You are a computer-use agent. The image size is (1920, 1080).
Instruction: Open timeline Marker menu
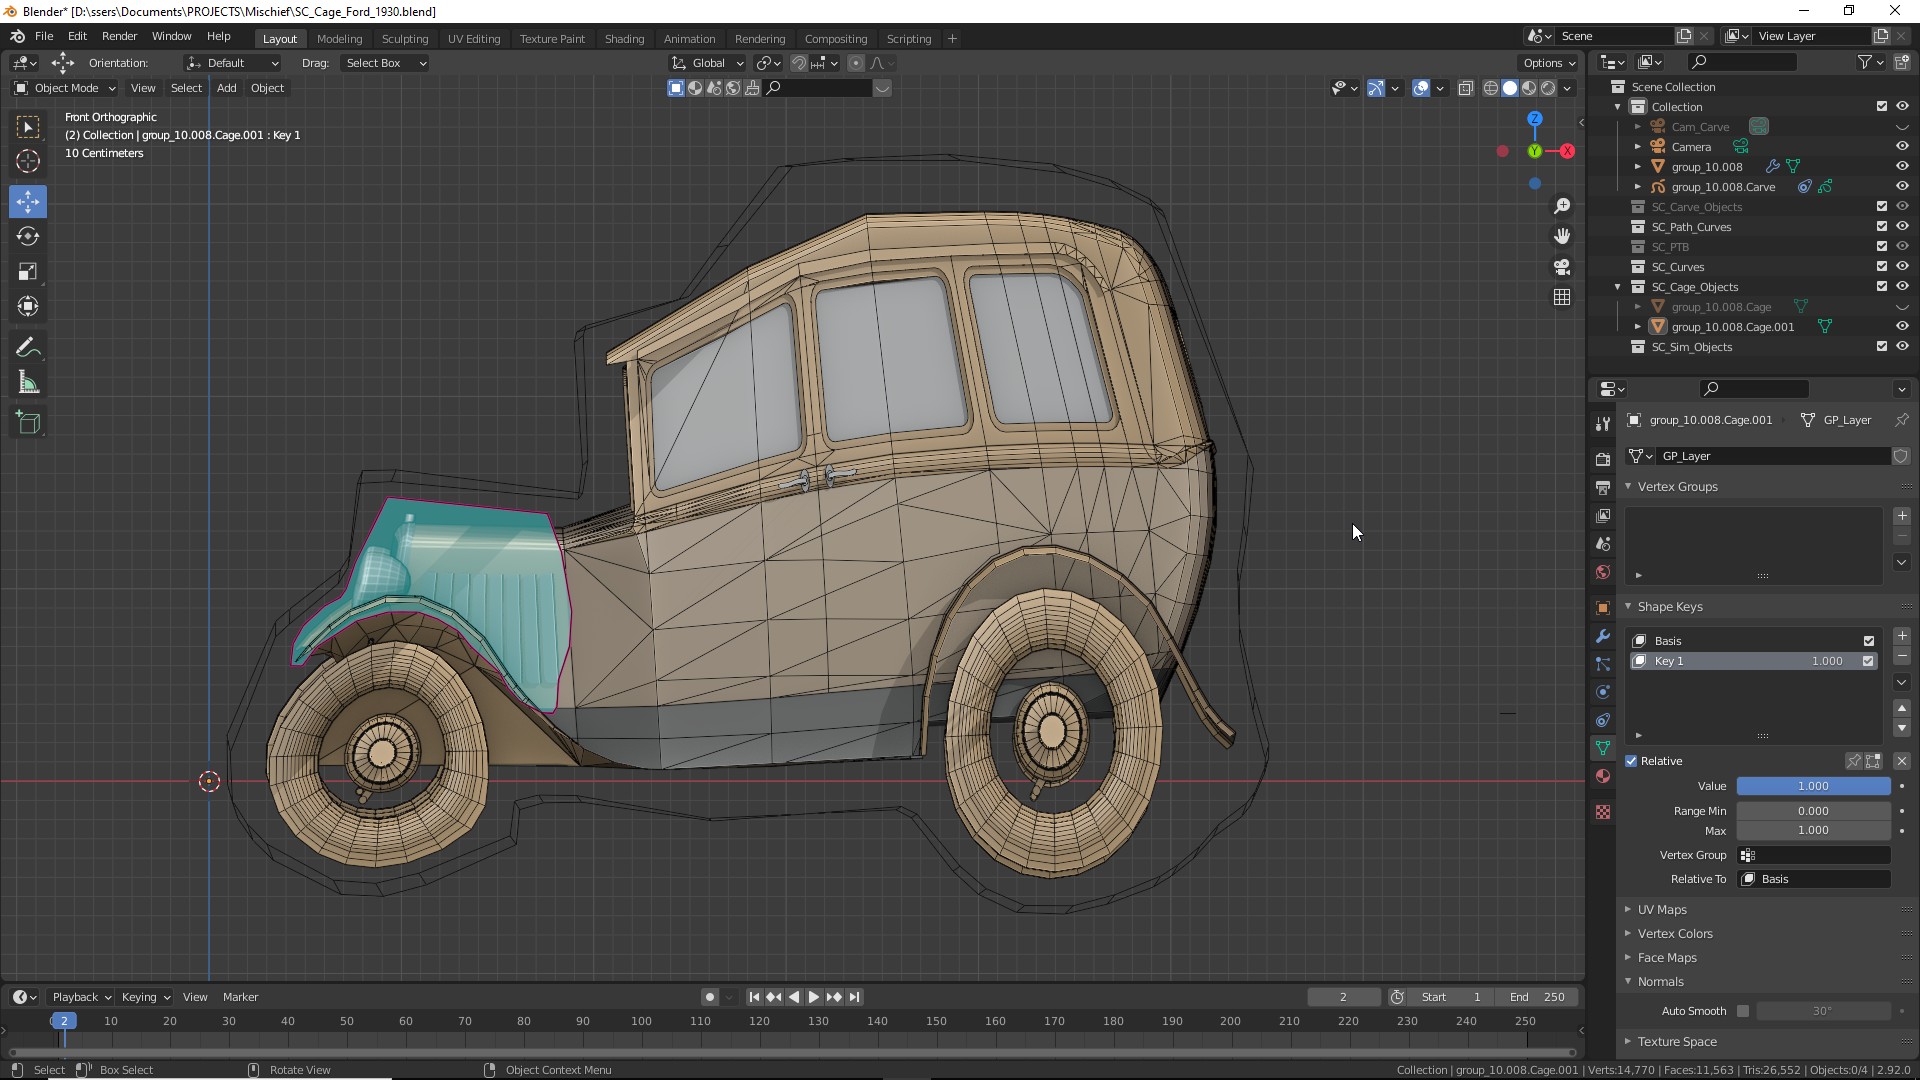click(x=240, y=997)
